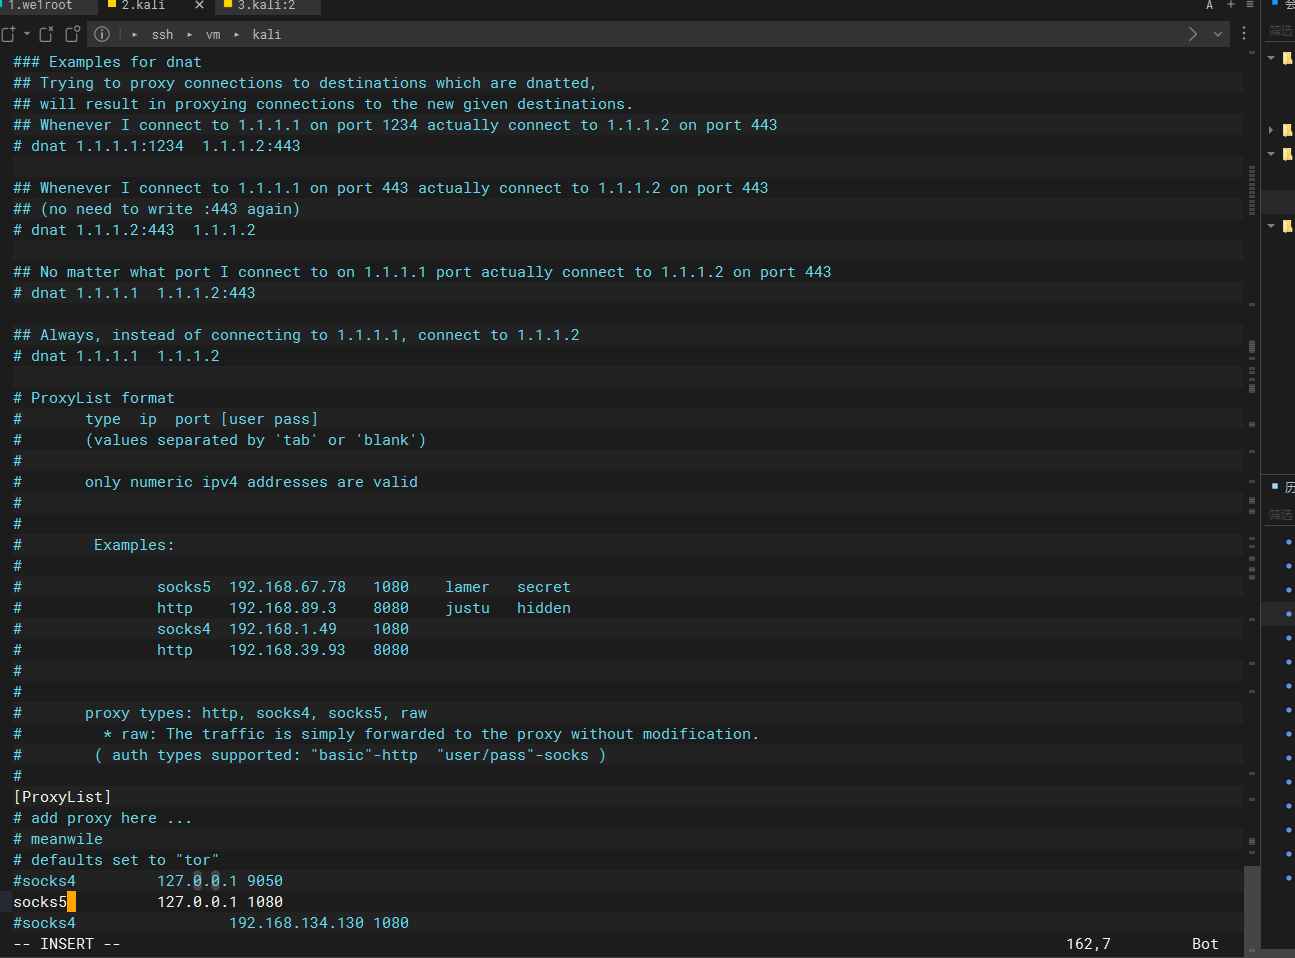The image size is (1295, 958).
Task: Click 'type ip port [user pass]' line
Action: pos(201,419)
